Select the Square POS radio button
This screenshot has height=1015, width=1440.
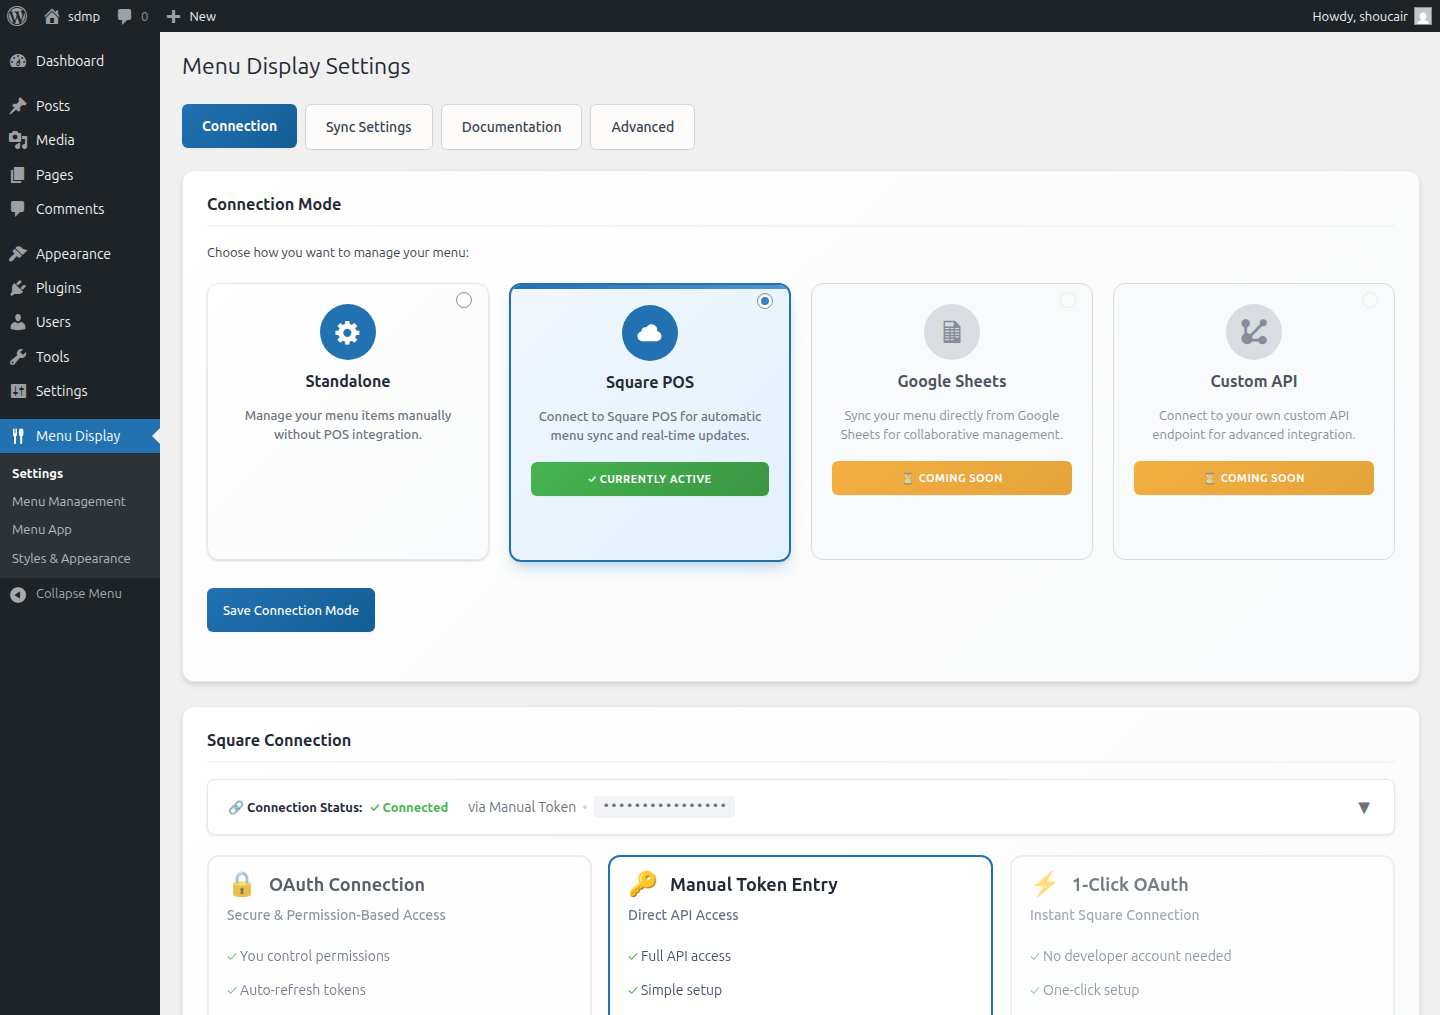765,301
